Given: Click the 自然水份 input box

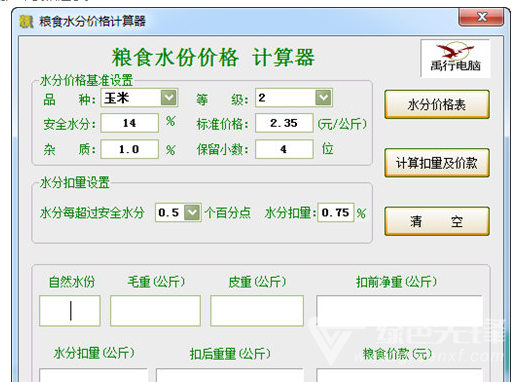Looking at the screenshot, I should tap(70, 311).
